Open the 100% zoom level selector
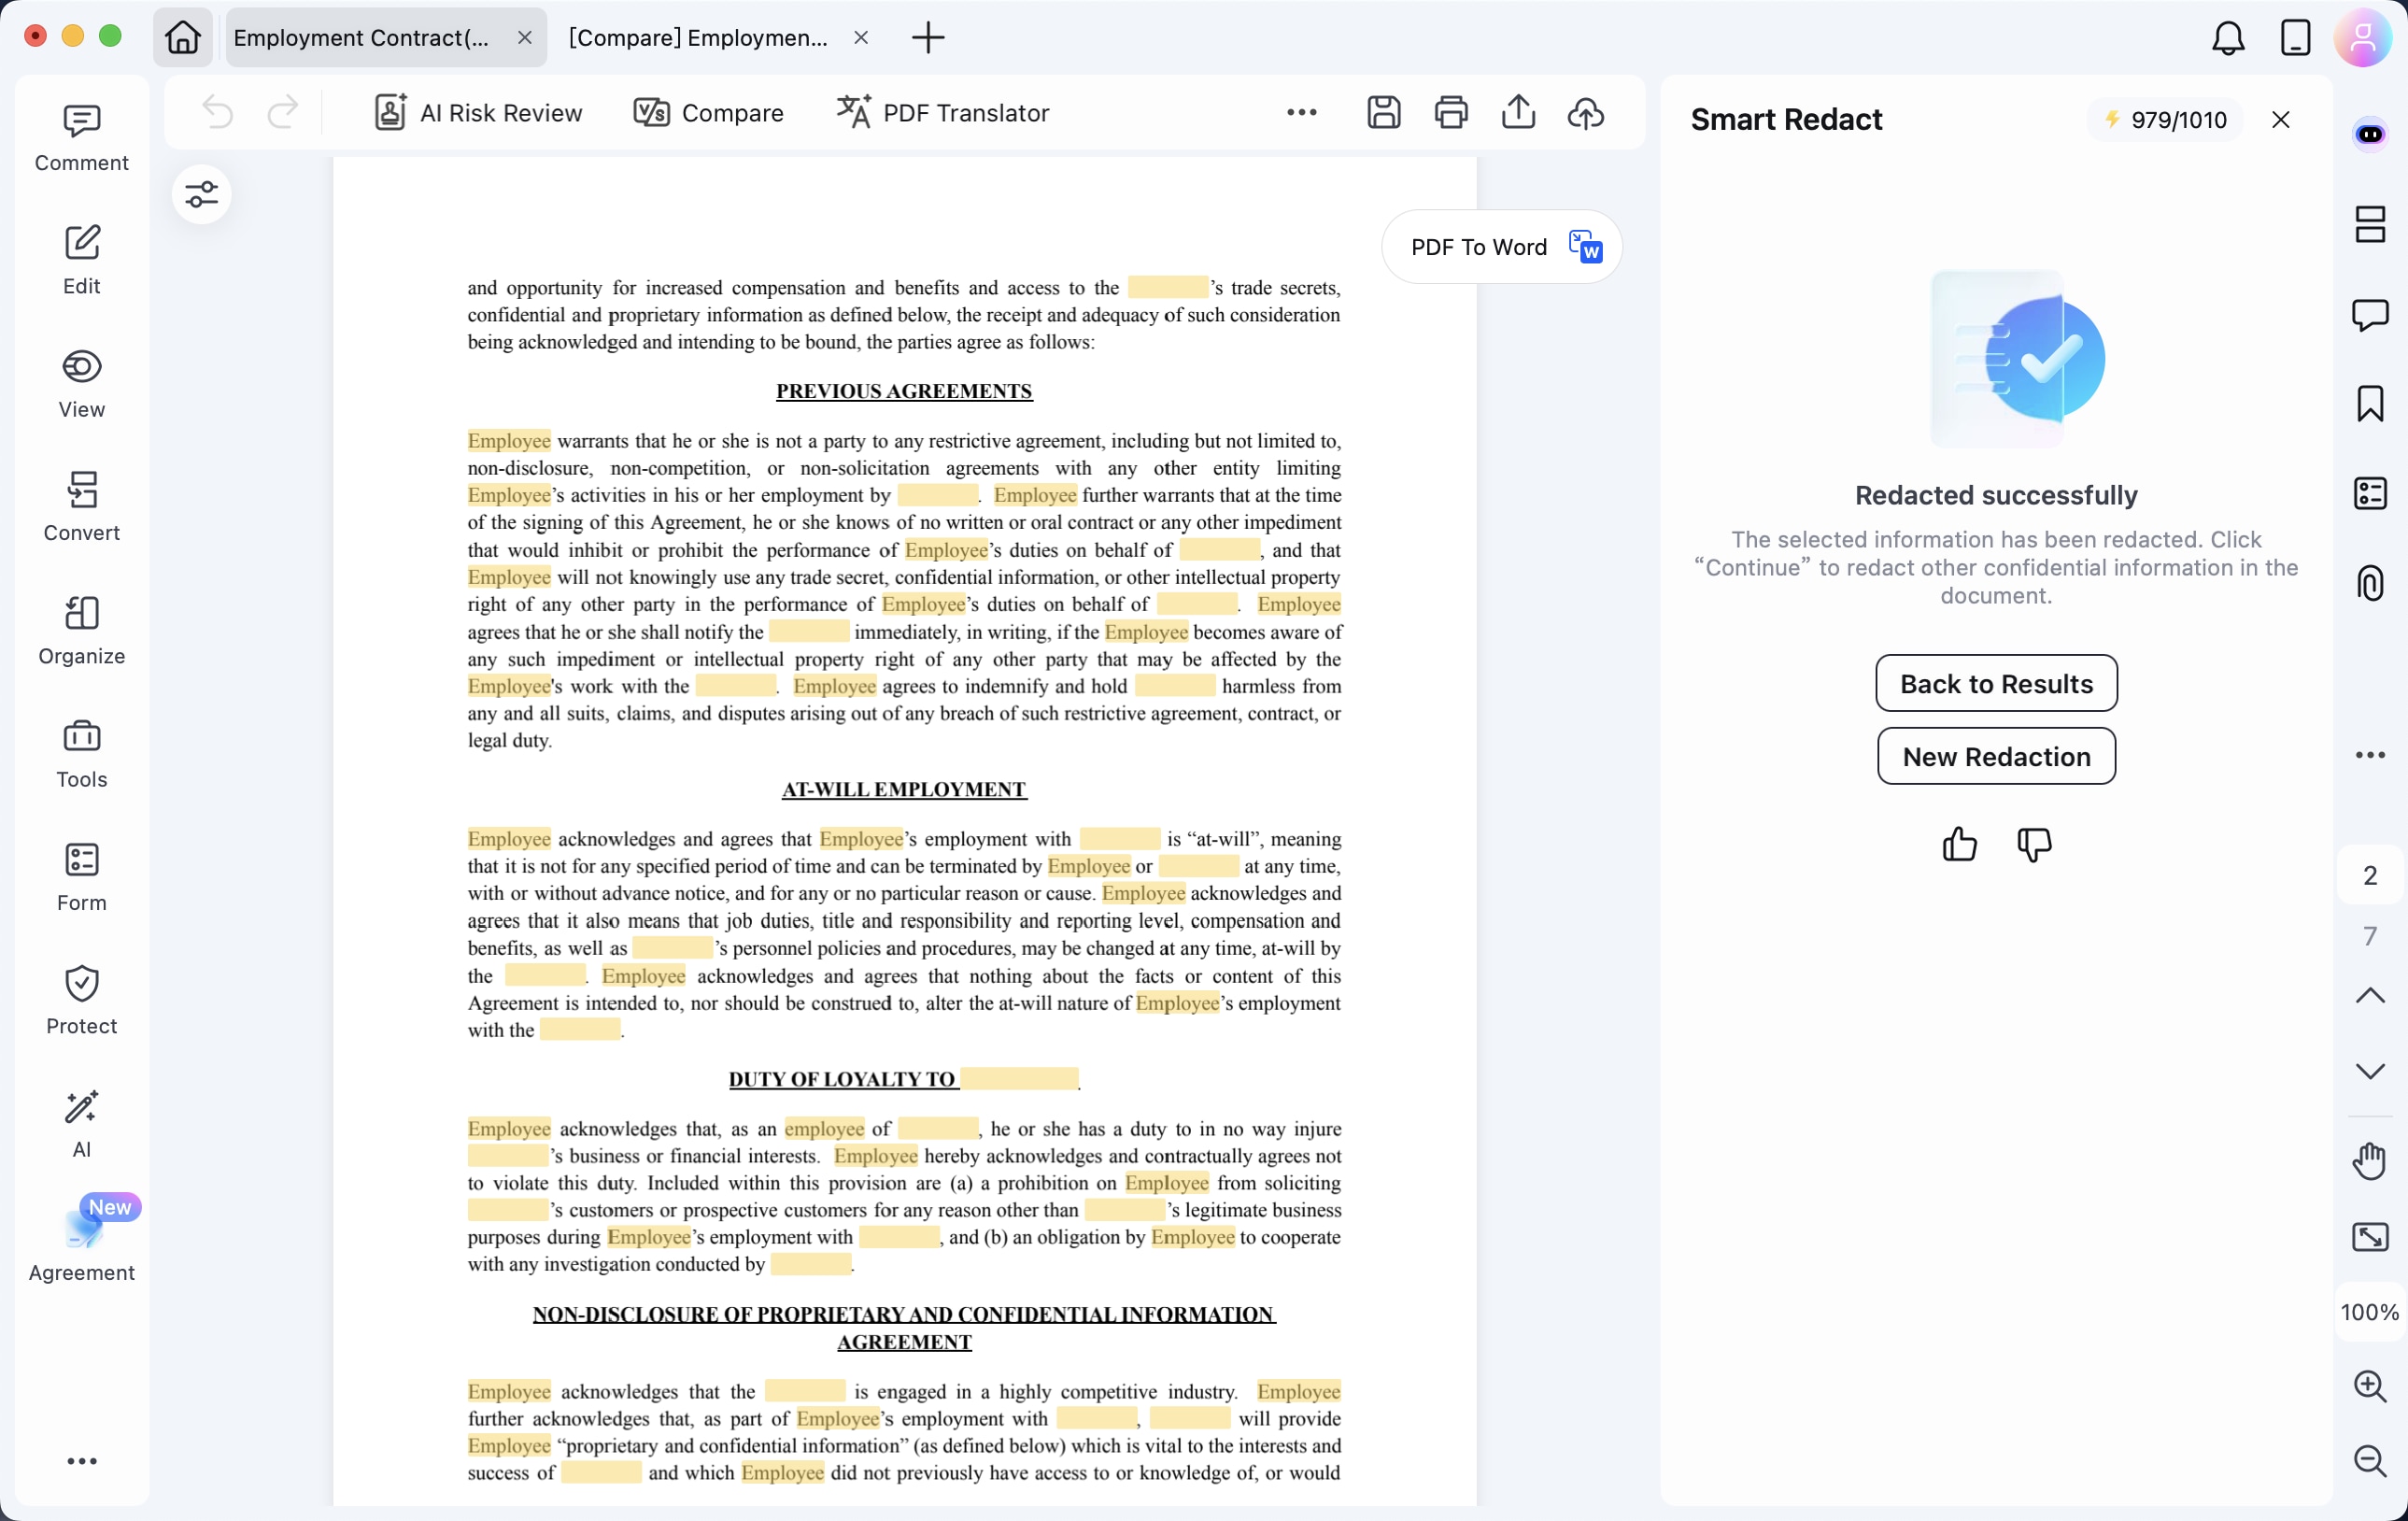2408x1521 pixels. 2370,1312
